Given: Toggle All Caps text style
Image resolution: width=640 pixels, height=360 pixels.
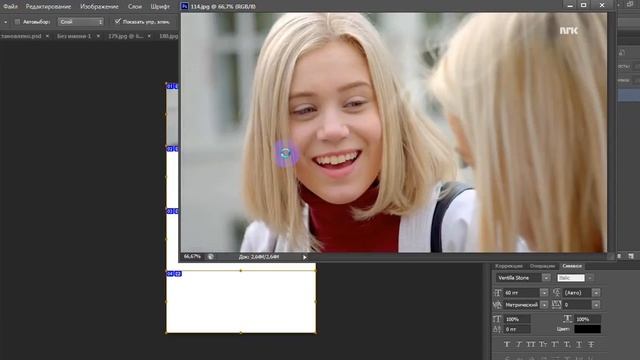Looking at the screenshot, I should [x=531, y=344].
